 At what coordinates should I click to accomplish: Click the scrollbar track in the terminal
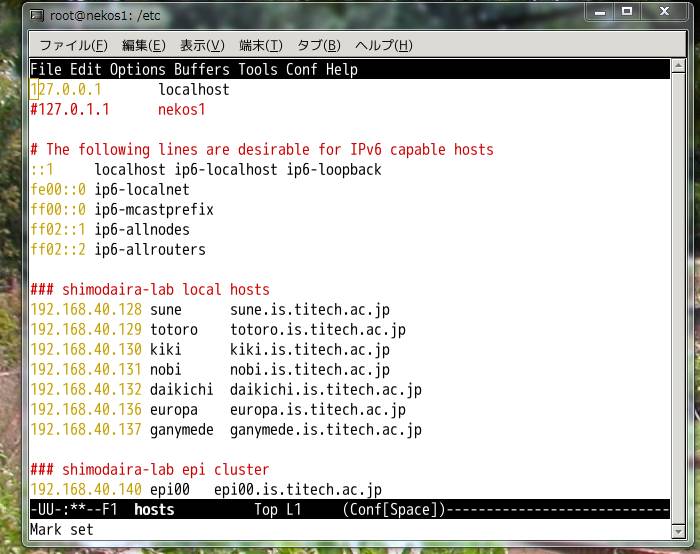(680, 300)
